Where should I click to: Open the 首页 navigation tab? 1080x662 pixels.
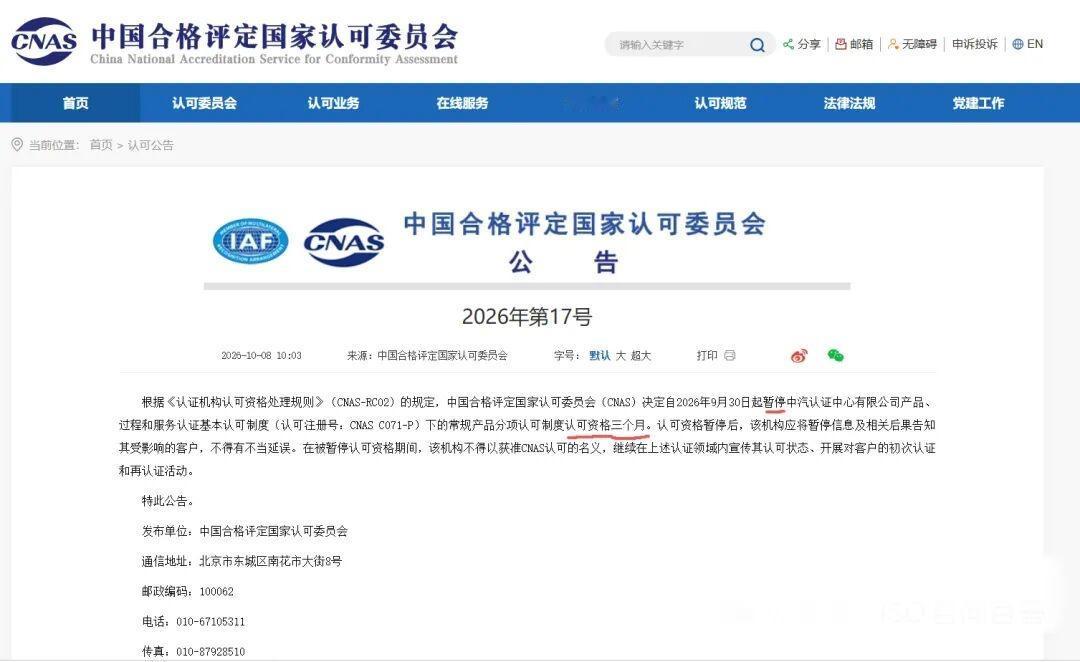pos(75,103)
